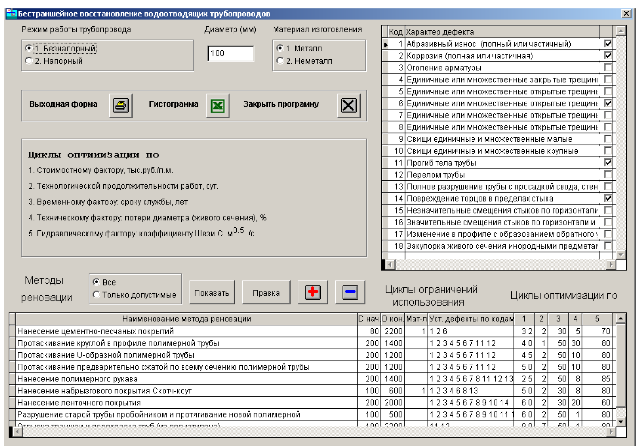This screenshot has width=640, height=448.
Task: Click the Диаметр (мм) input field
Action: [x=231, y=53]
